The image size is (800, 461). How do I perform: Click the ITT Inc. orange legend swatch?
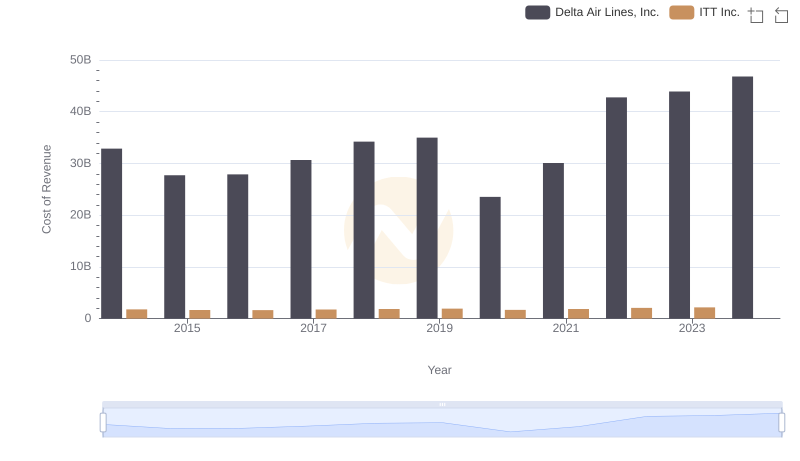pos(682,12)
